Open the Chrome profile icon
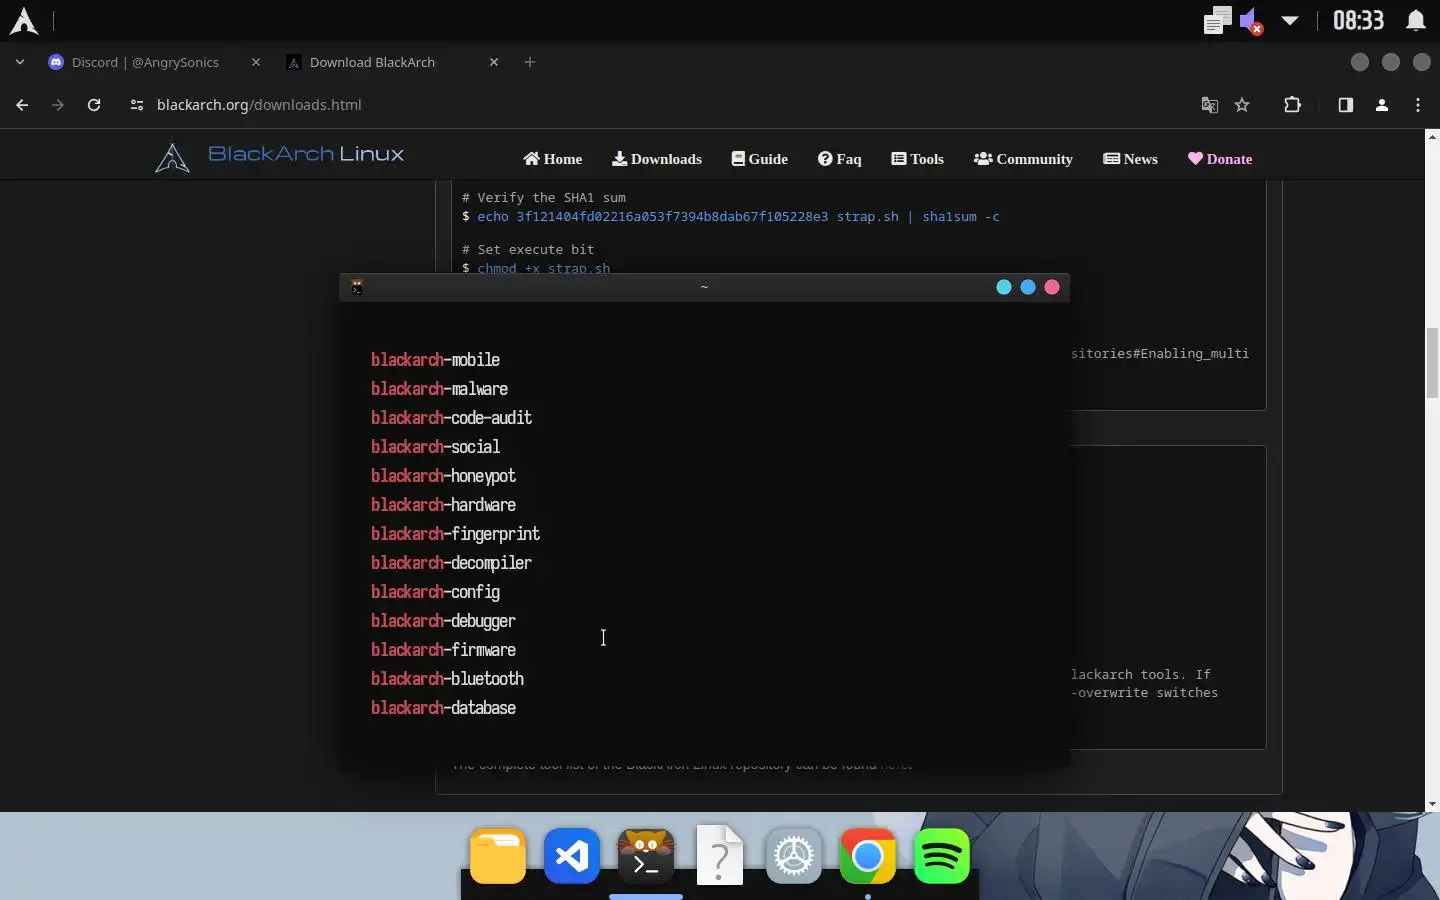Screen dimensions: 1440x900 (x=1382, y=105)
